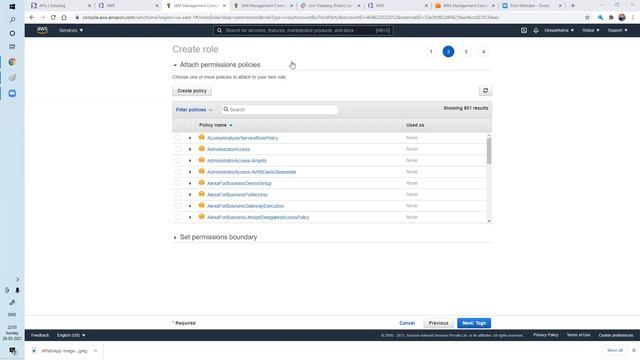Viewport: 640px width, 360px height.
Task: Cancel role creation via Cancel link
Action: [407, 323]
